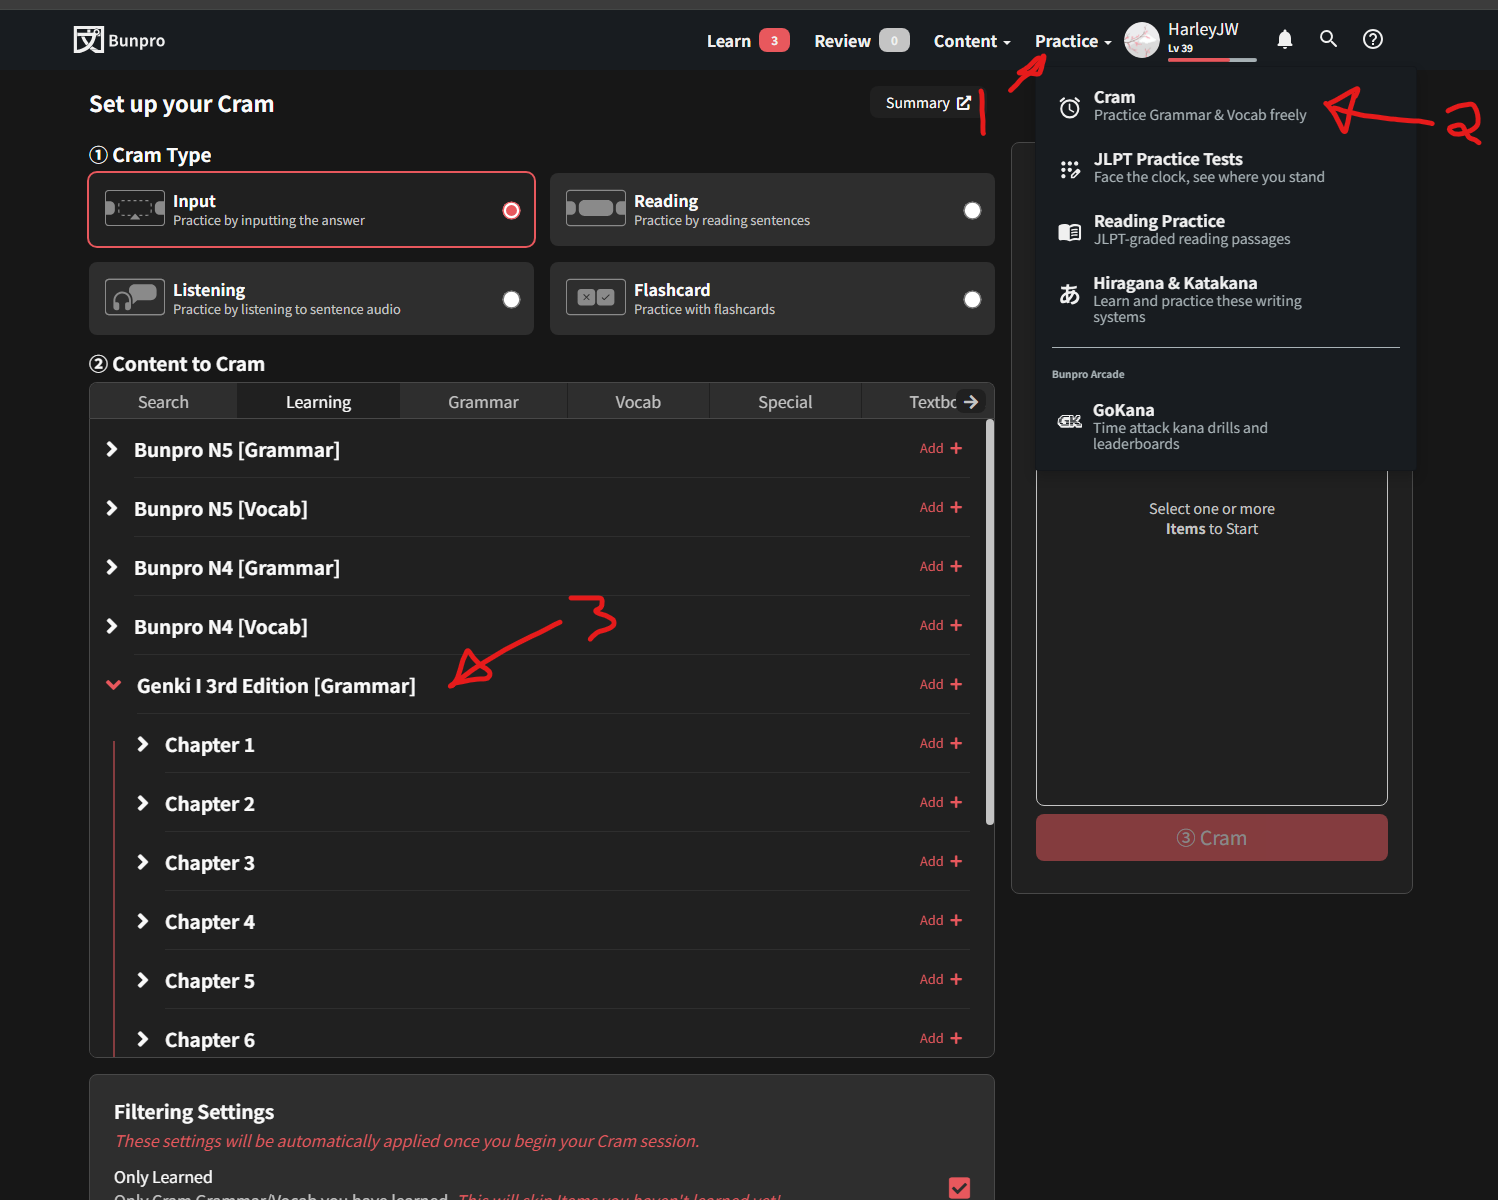The image size is (1498, 1200).
Task: Click the Cram alarm clock icon
Action: point(1070,107)
